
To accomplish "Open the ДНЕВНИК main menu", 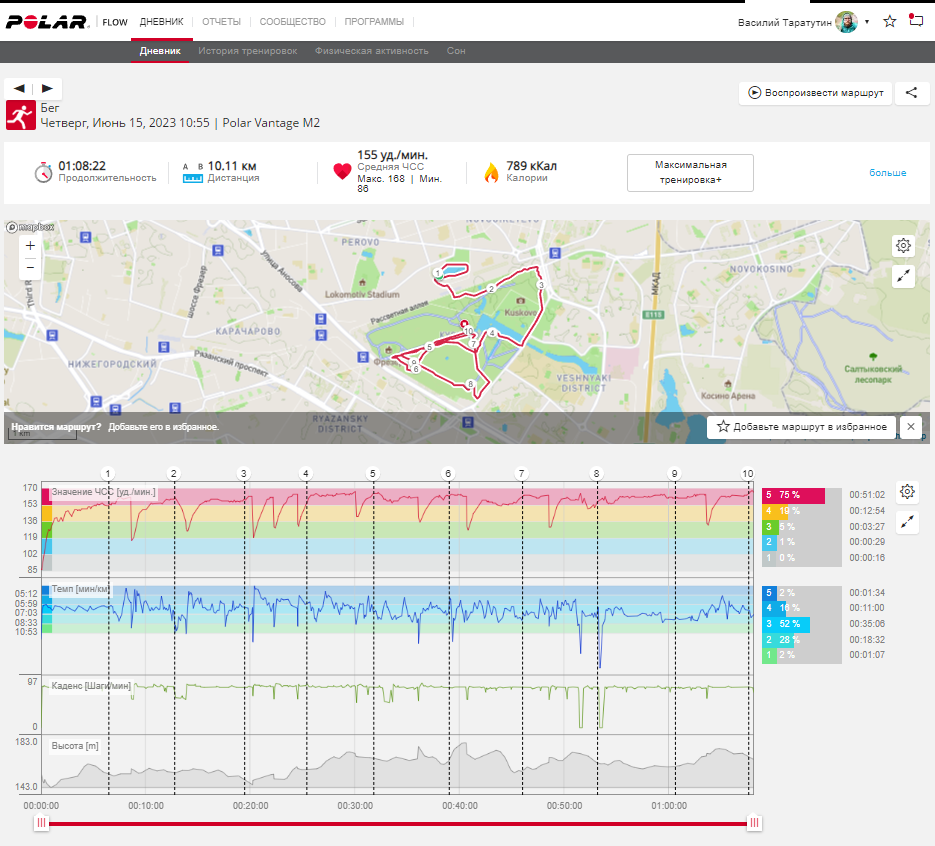I will (162, 22).
